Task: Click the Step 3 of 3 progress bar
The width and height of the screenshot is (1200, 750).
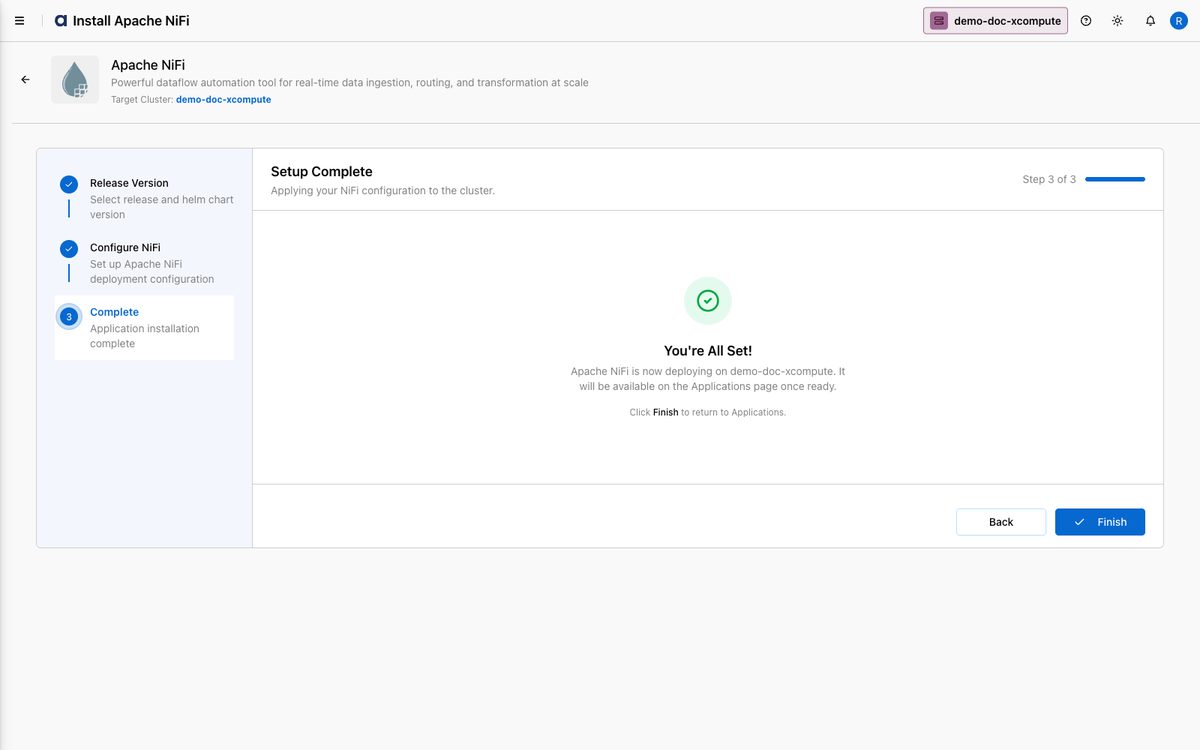Action: click(x=1115, y=179)
